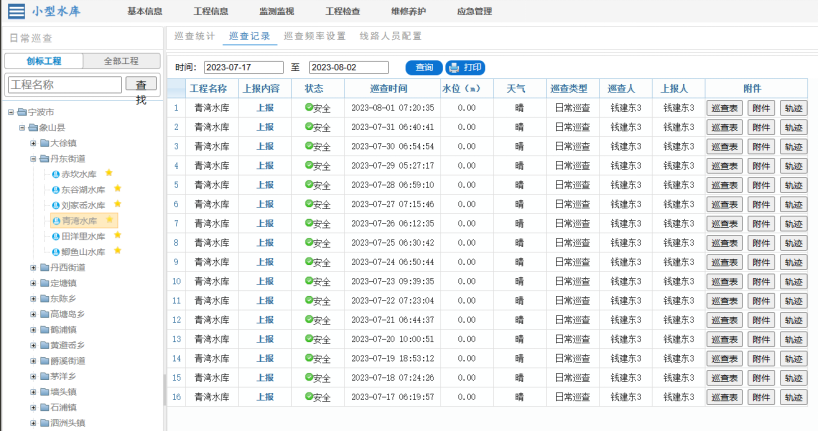Click the reservoir icon of 东谷湖水库

tap(56, 190)
